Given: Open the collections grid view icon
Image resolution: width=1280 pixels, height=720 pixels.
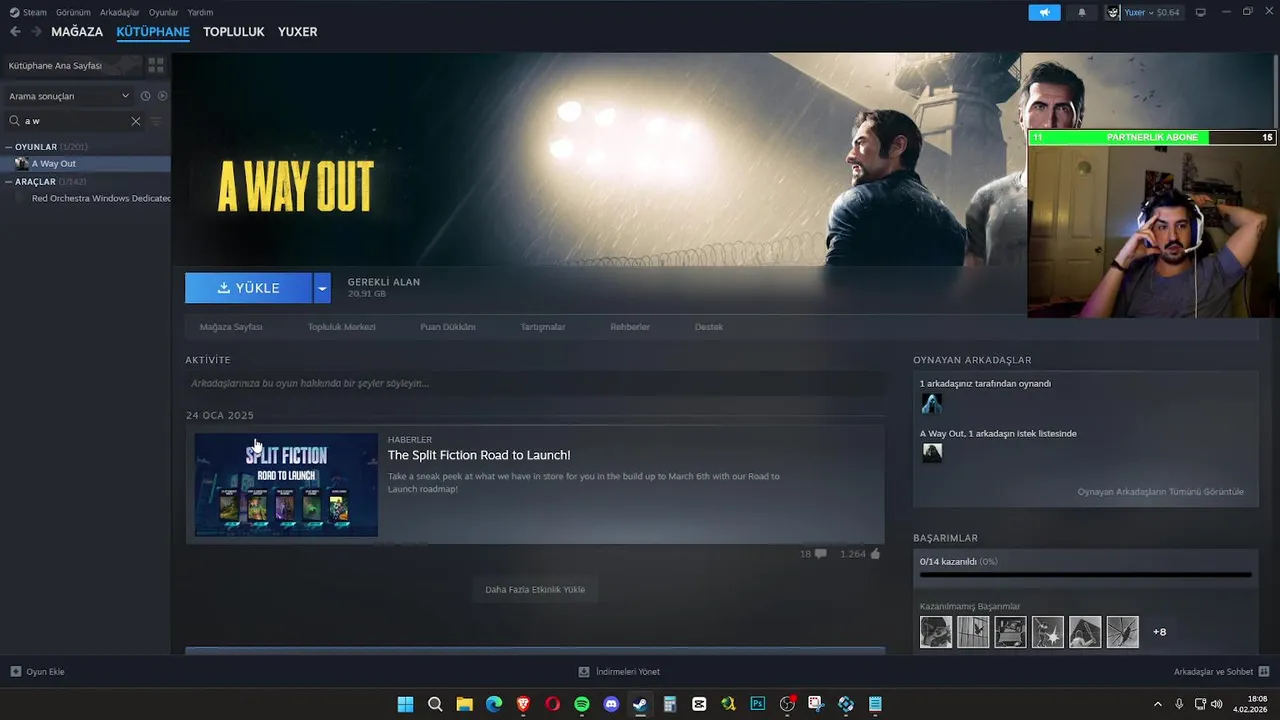Looking at the screenshot, I should pos(156,65).
